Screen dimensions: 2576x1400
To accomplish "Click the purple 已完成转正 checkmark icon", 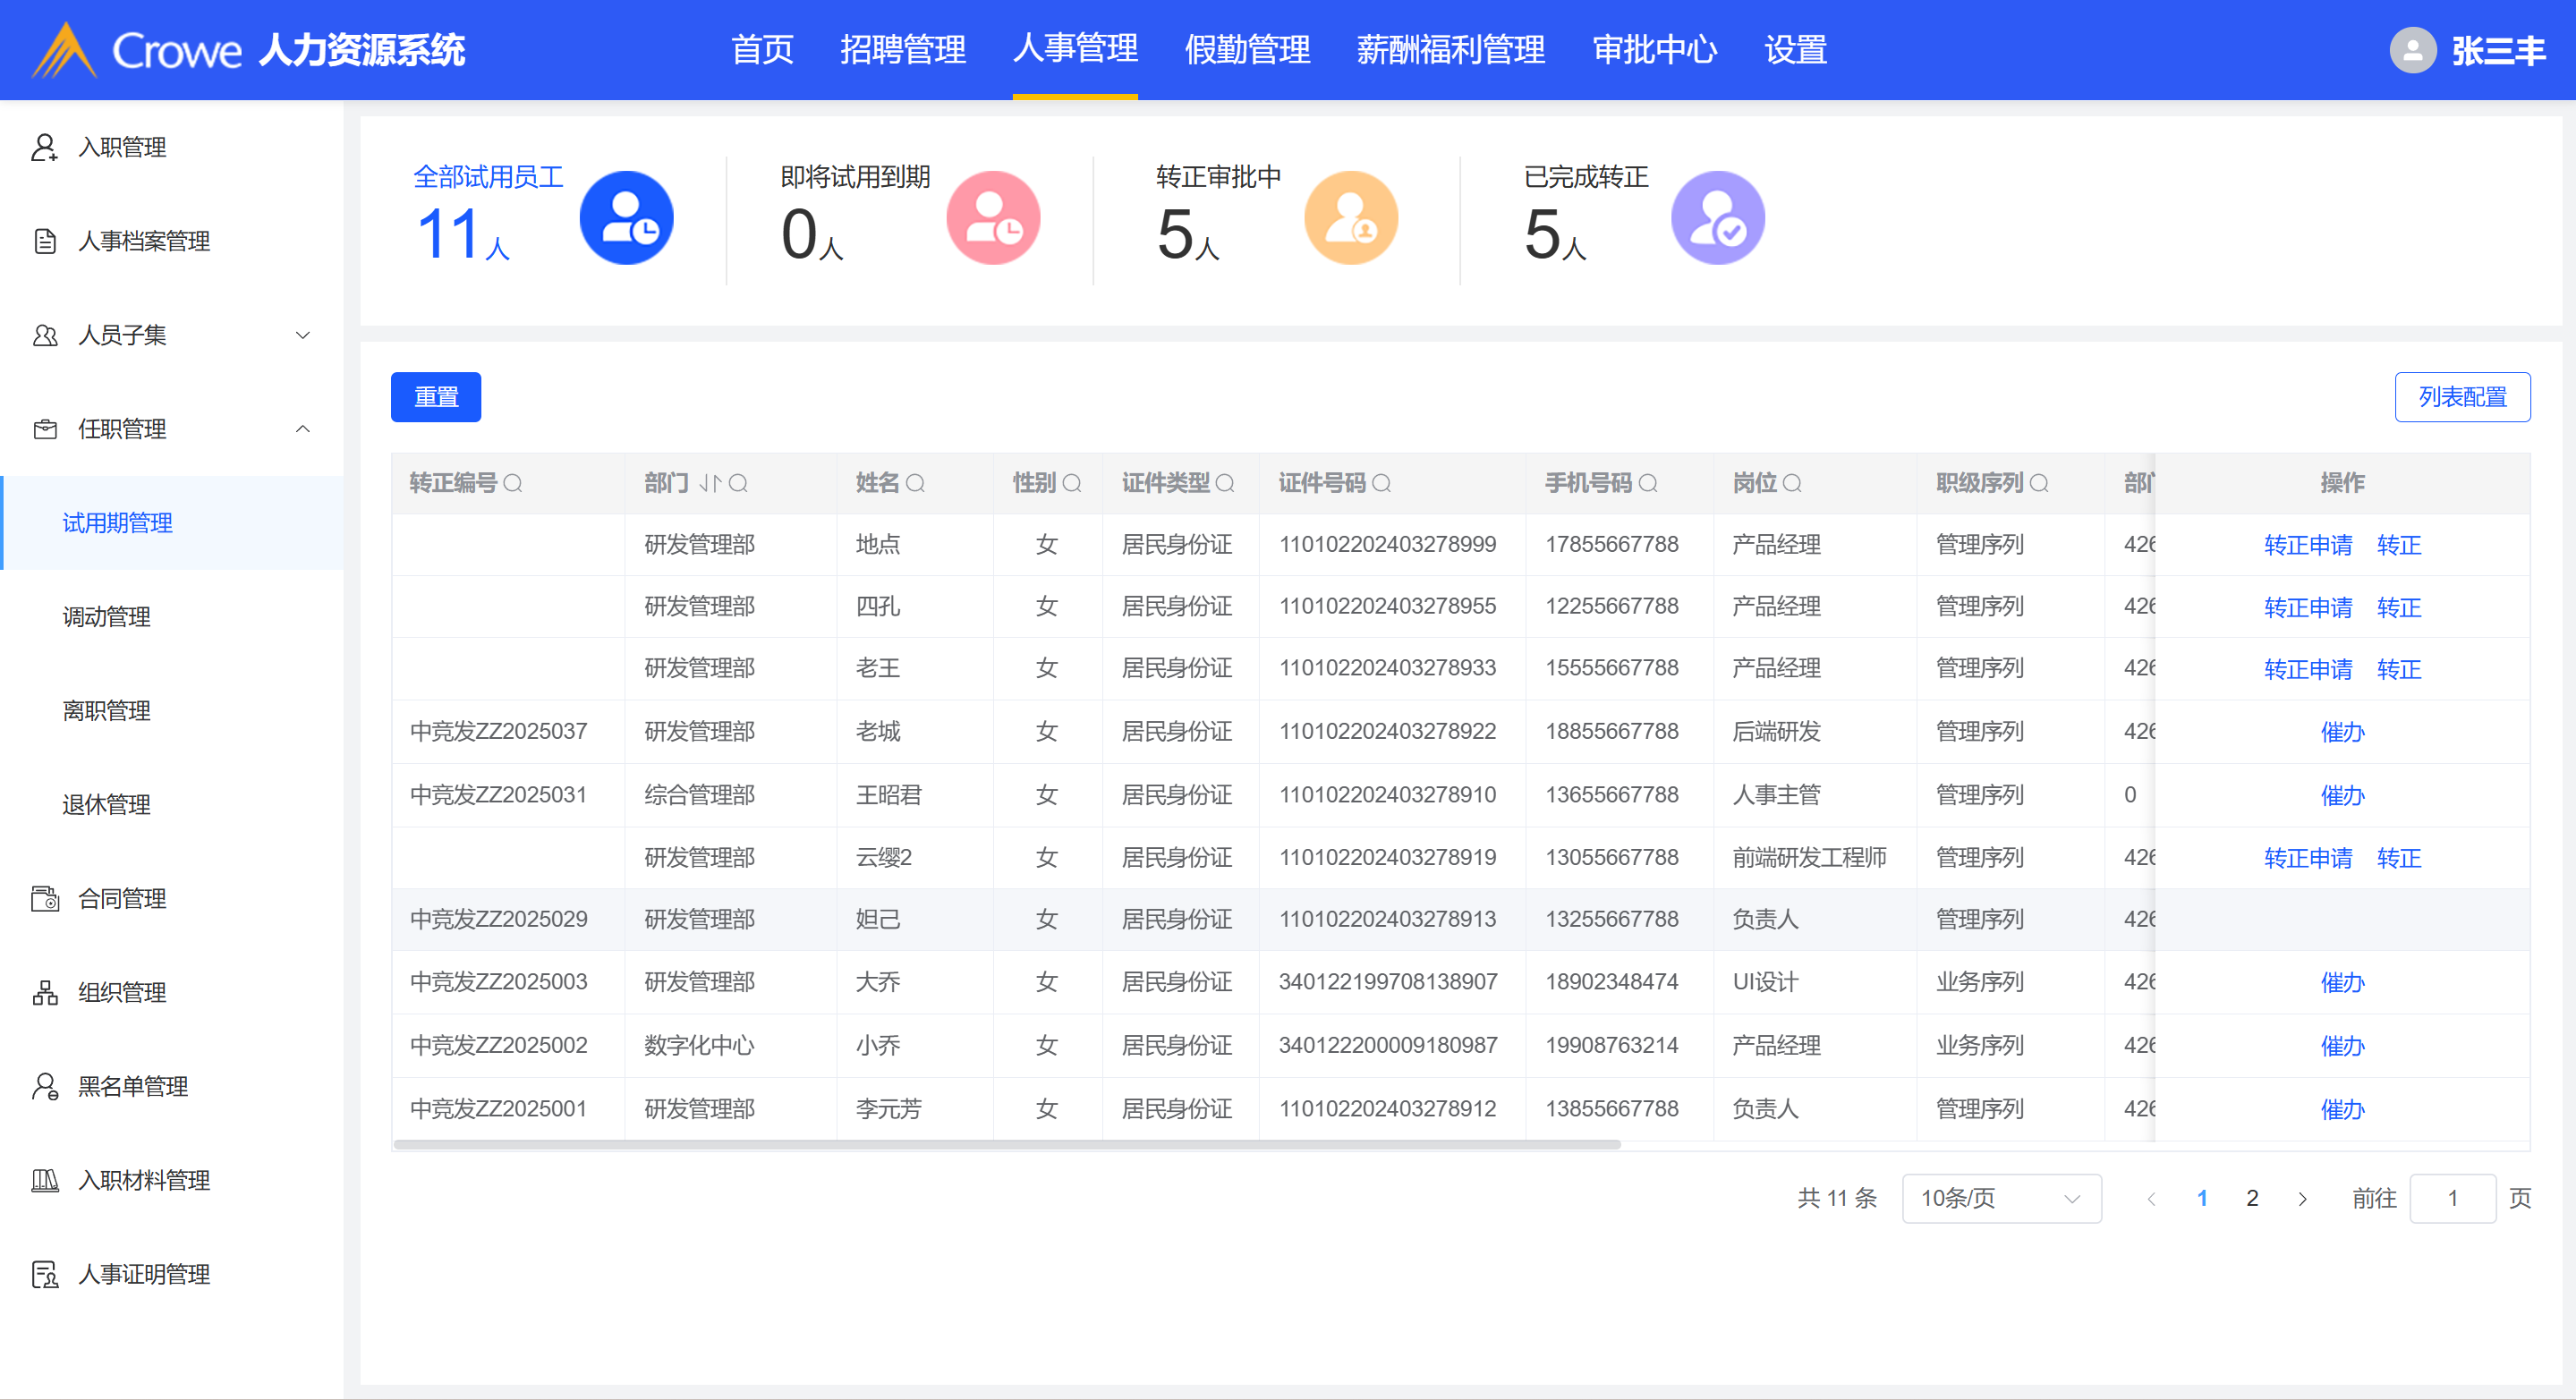I will click(1717, 219).
